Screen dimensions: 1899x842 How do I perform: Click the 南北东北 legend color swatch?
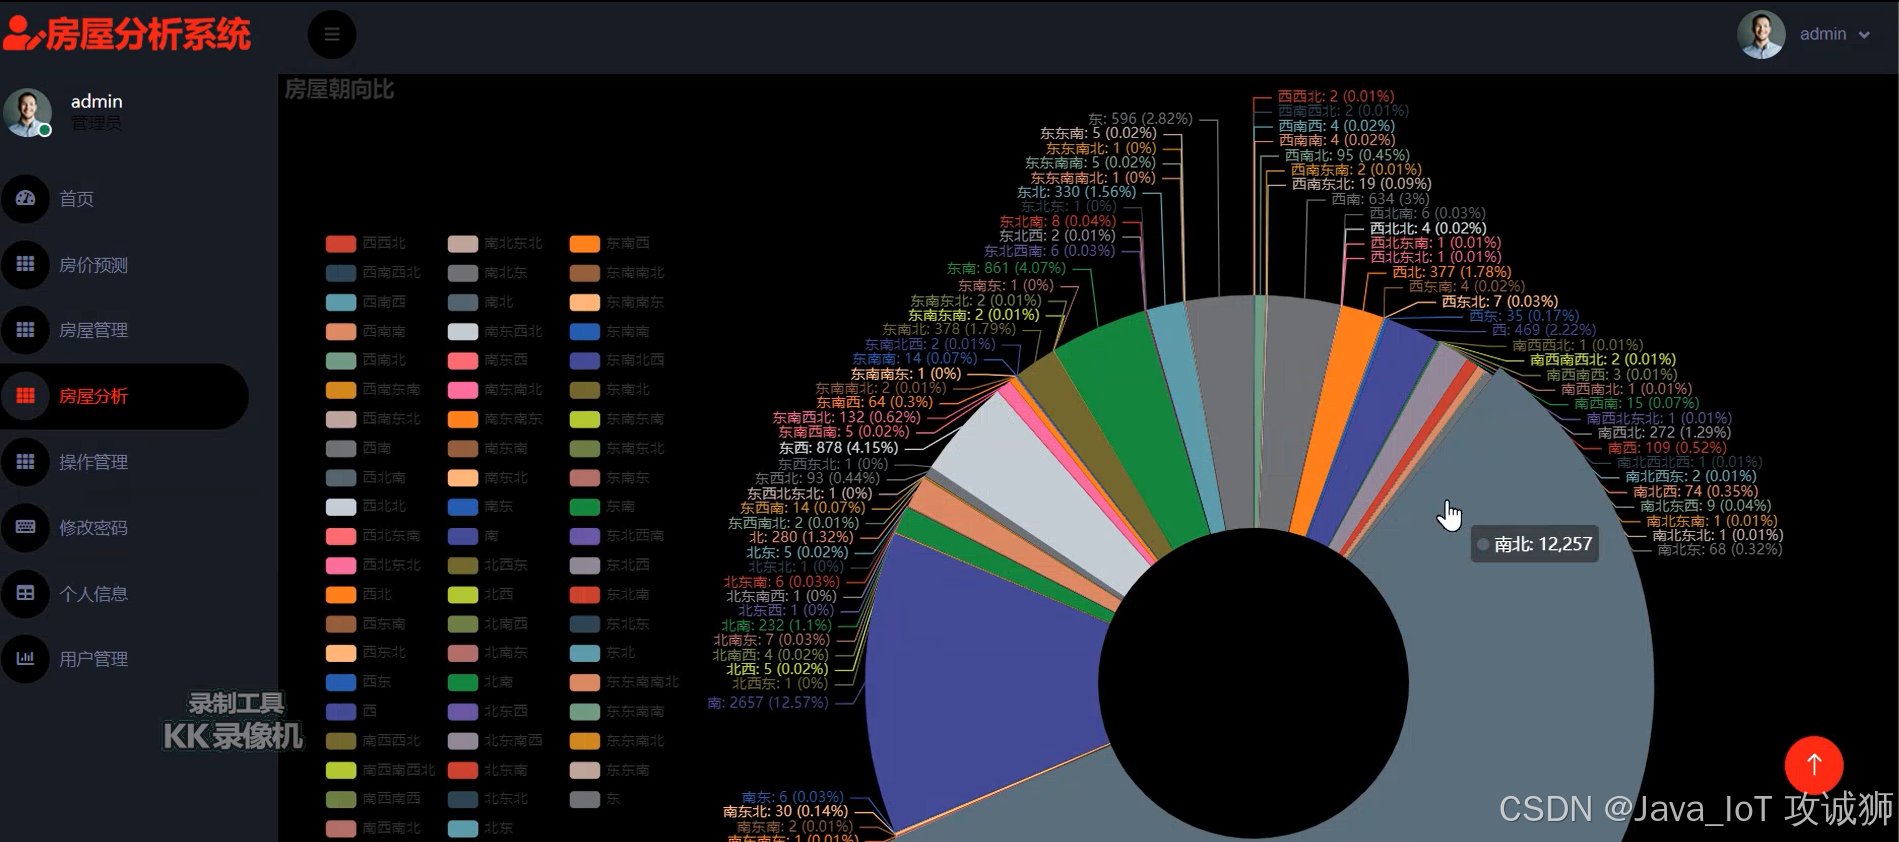[x=462, y=243]
